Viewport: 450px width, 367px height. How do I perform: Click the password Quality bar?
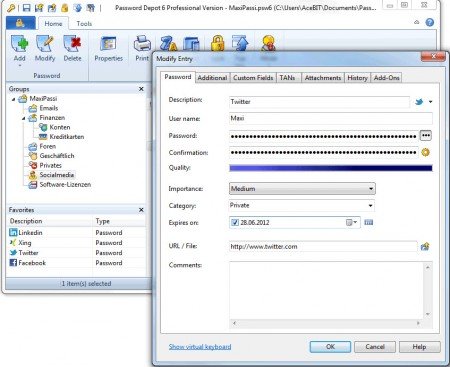pos(331,168)
